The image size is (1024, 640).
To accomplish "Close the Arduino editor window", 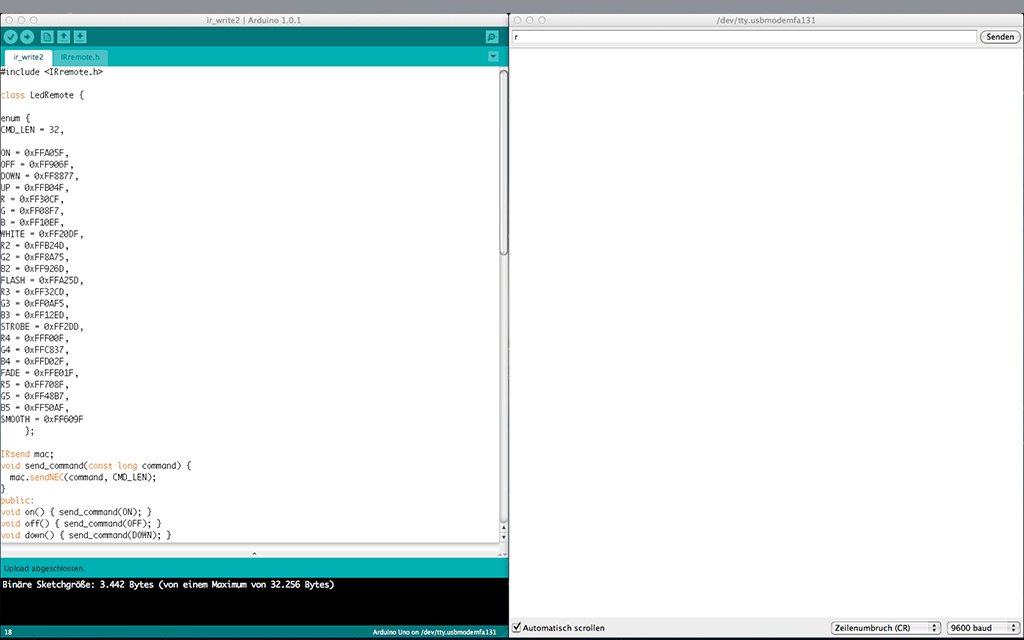I will click(7, 20).
